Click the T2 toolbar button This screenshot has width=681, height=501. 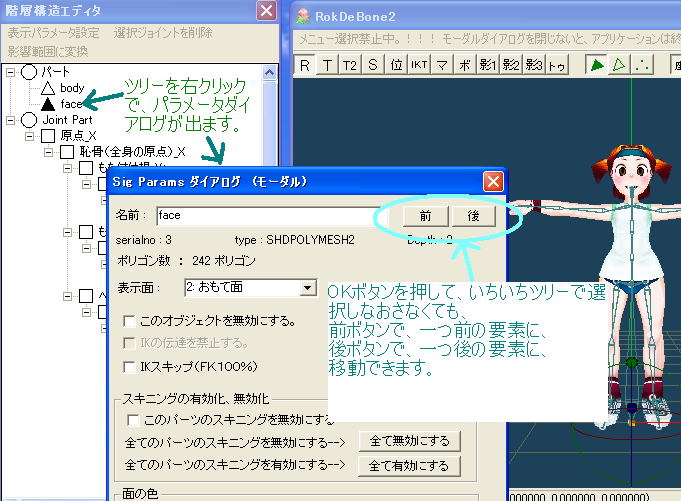[349, 66]
